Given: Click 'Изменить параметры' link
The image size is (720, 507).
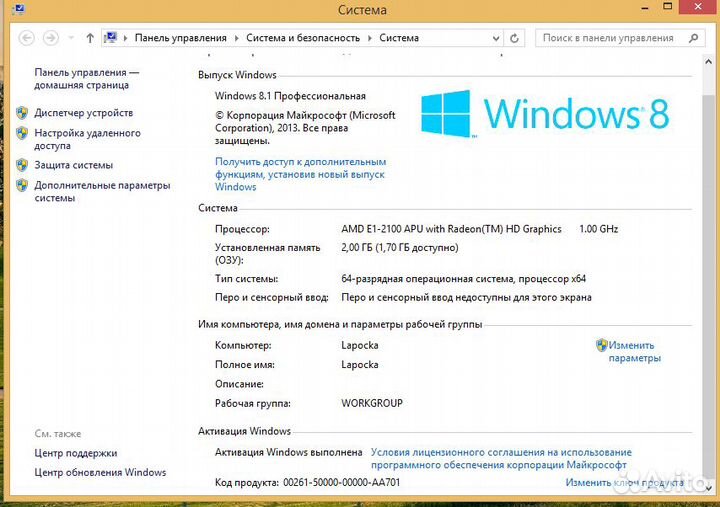Looking at the screenshot, I should coord(634,351).
